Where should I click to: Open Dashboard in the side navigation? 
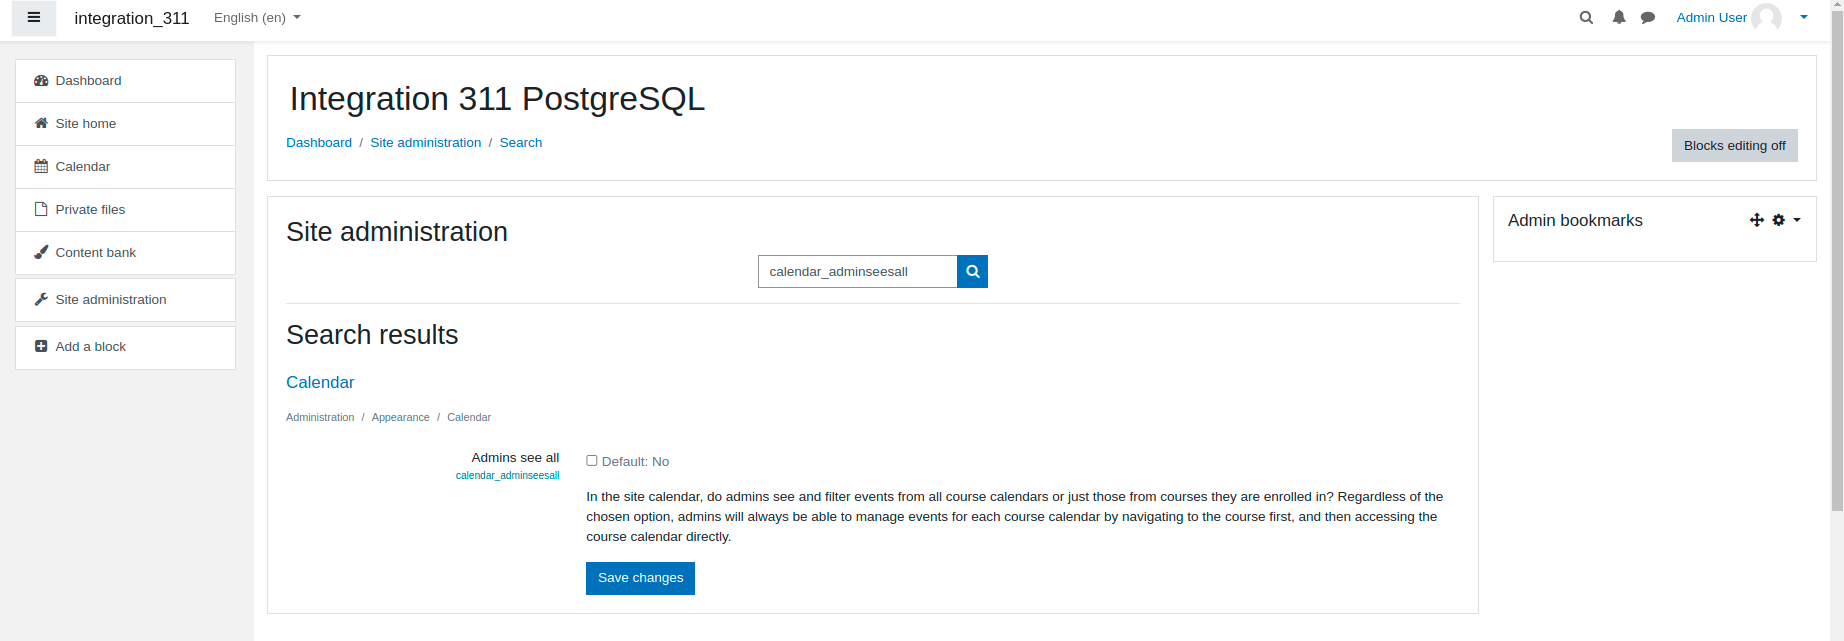pos(126,81)
